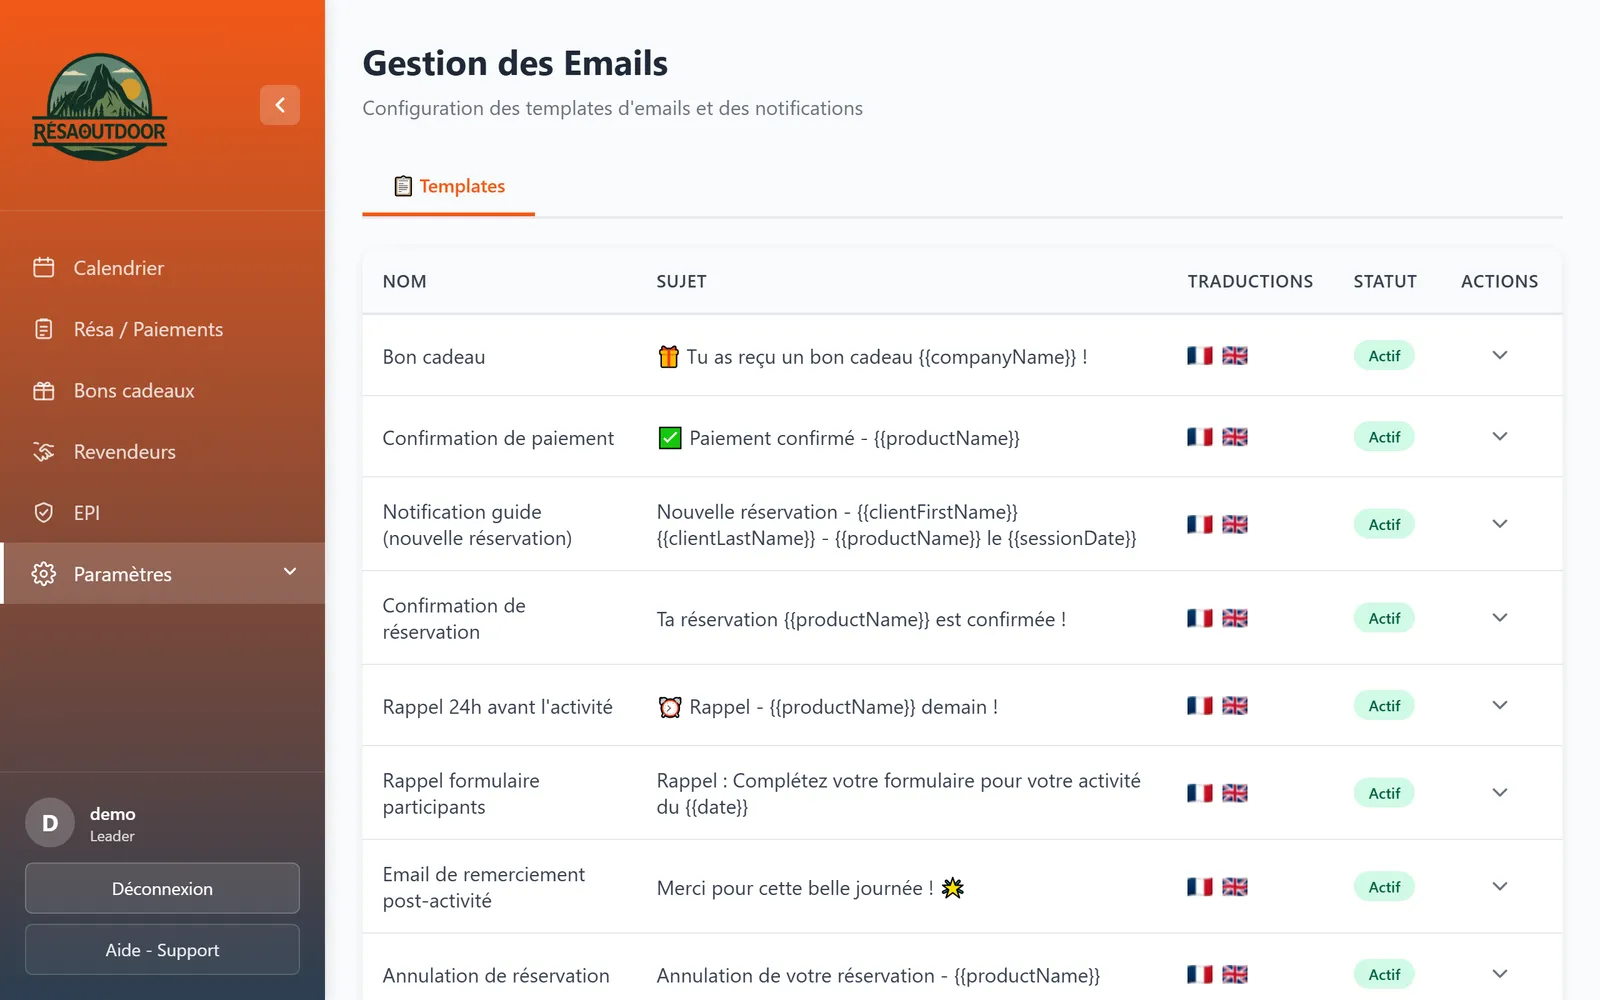Expand Confirmation de paiement row chevron
The height and width of the screenshot is (1000, 1600).
pos(1500,436)
